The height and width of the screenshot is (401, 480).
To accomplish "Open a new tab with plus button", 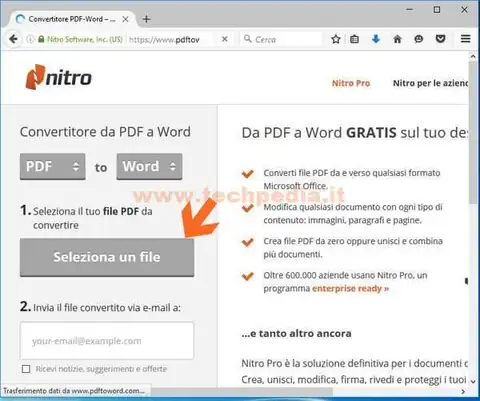I will [146, 19].
